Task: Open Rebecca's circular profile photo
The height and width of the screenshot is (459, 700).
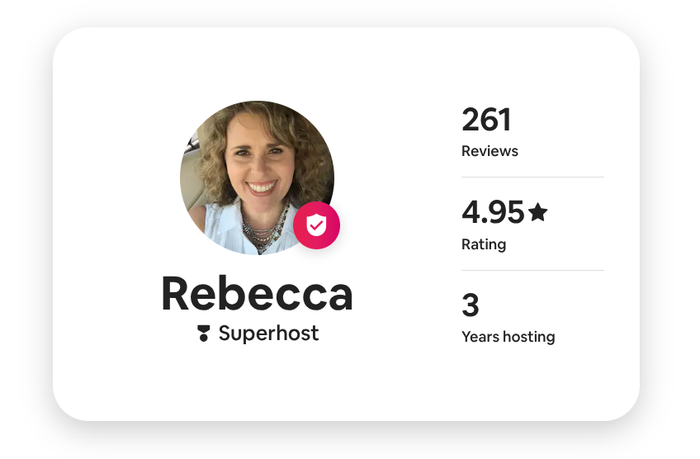Action: coord(256,176)
